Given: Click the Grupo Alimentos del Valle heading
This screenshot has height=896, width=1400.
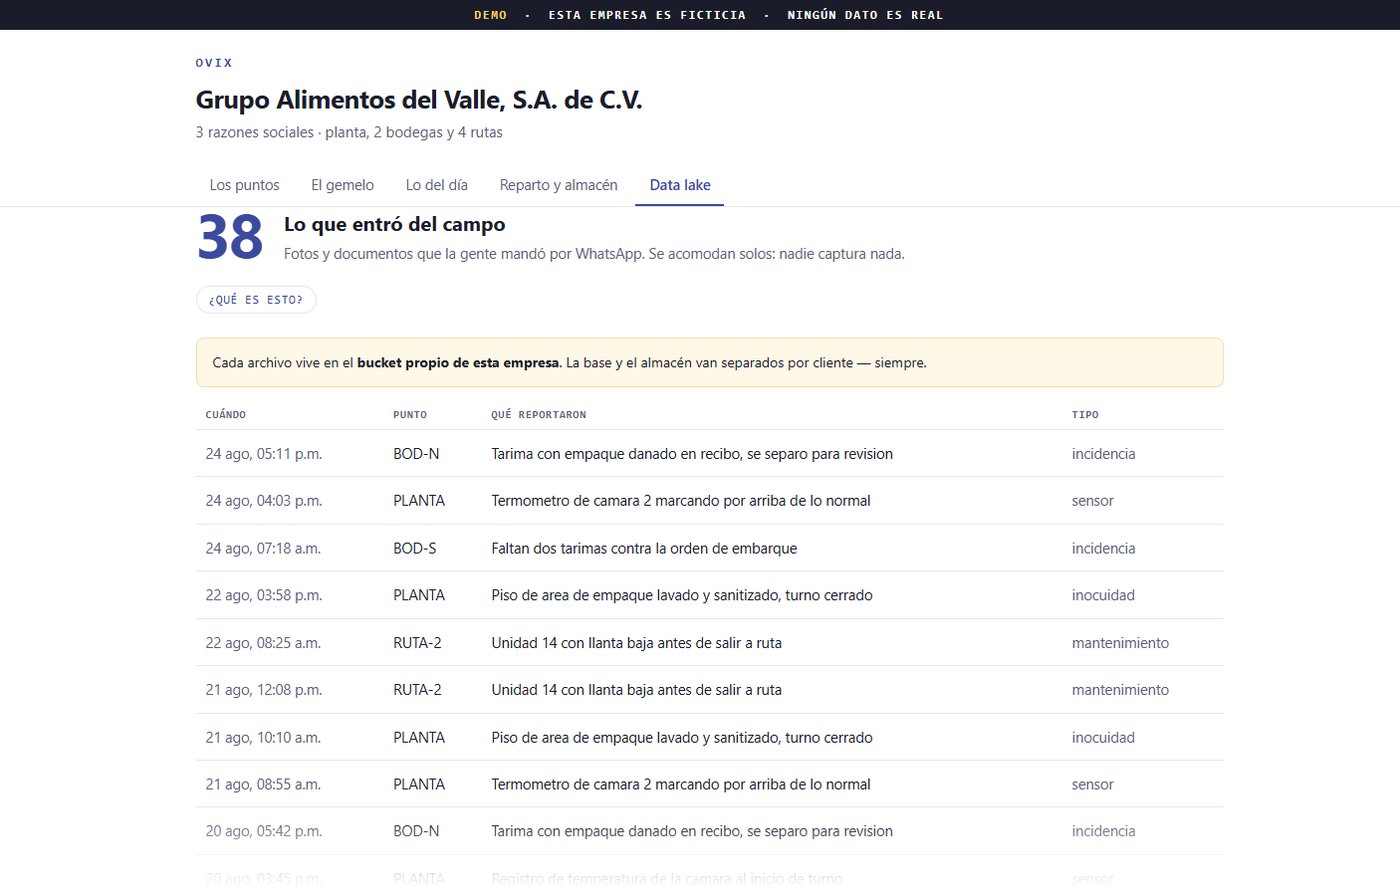Looking at the screenshot, I should click(x=419, y=100).
